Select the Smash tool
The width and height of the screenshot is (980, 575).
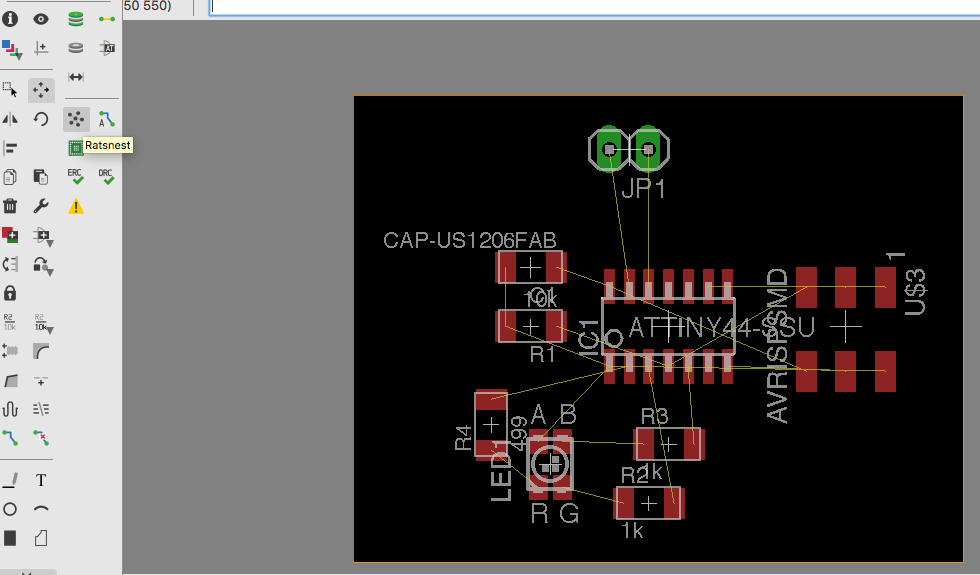click(10, 351)
